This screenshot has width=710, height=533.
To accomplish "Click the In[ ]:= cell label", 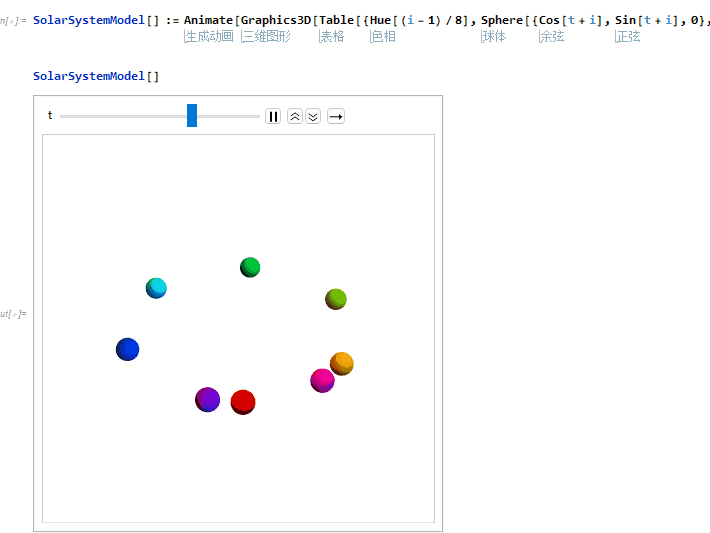I will 13,20.
